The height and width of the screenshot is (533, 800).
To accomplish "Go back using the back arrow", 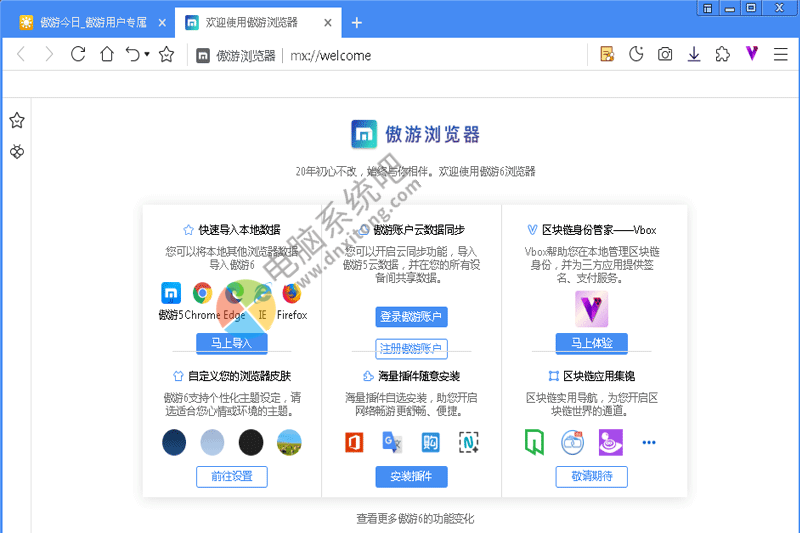I will (21, 54).
